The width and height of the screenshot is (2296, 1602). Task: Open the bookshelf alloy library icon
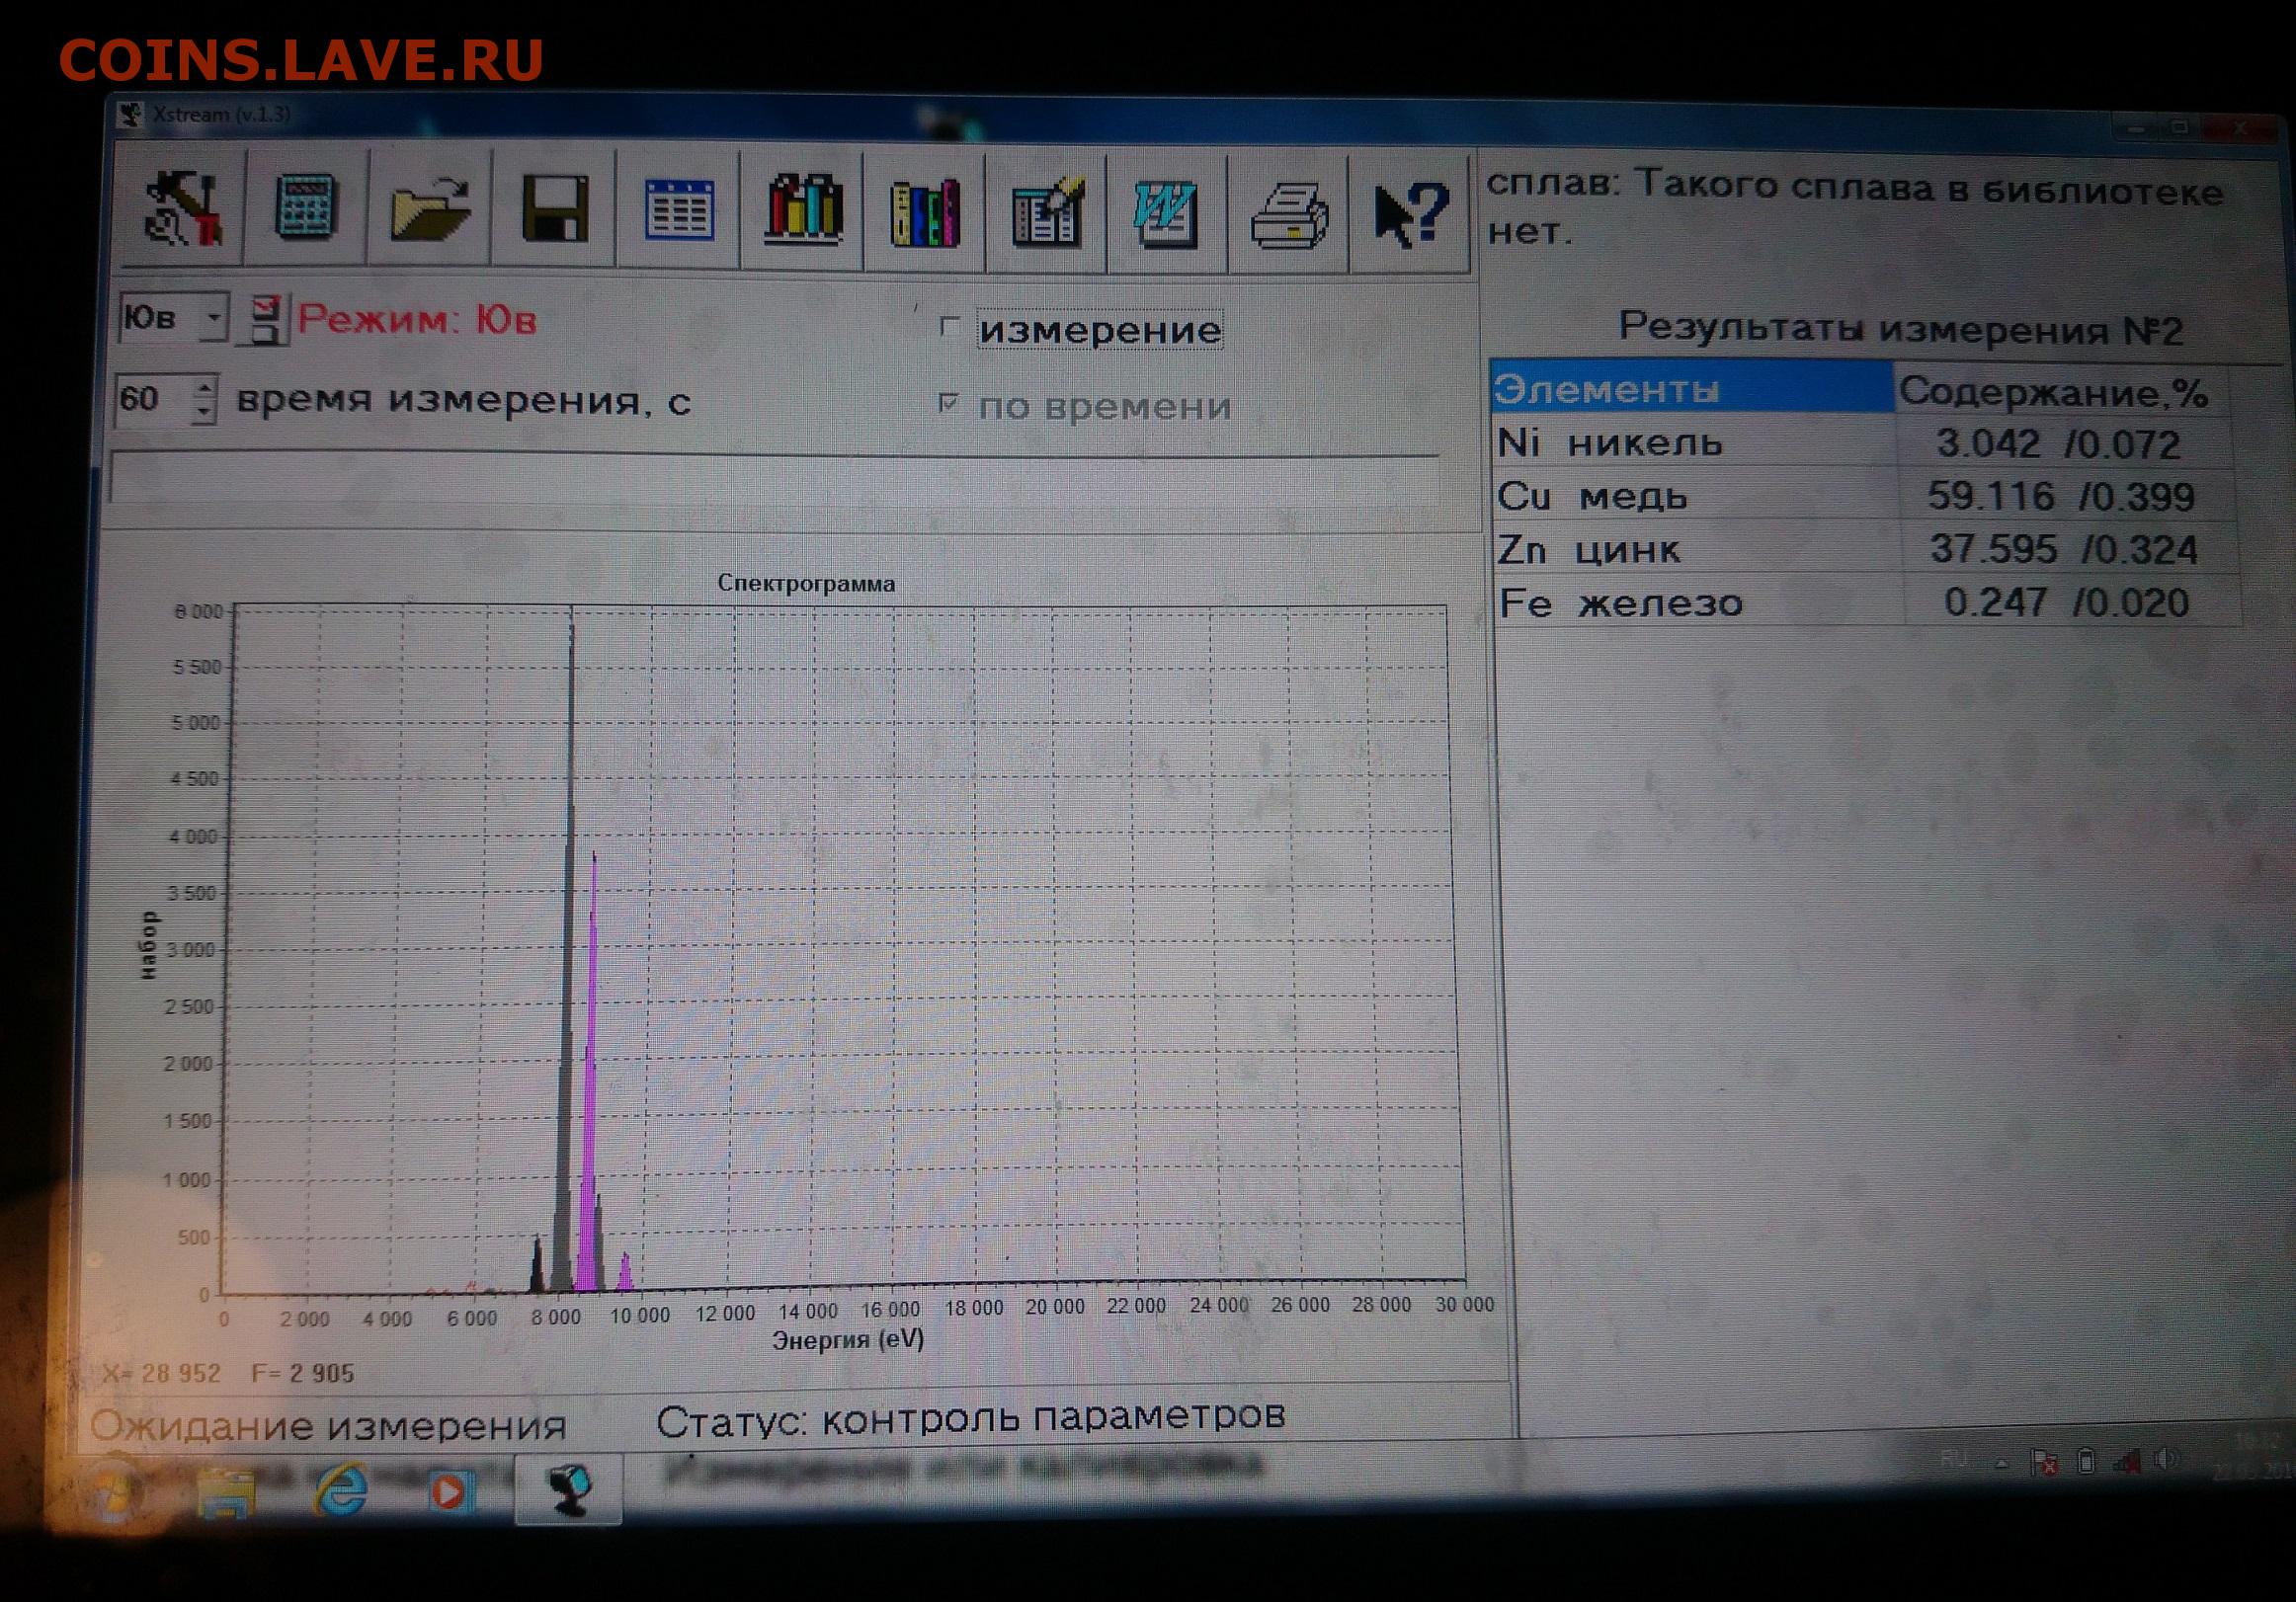click(802, 209)
